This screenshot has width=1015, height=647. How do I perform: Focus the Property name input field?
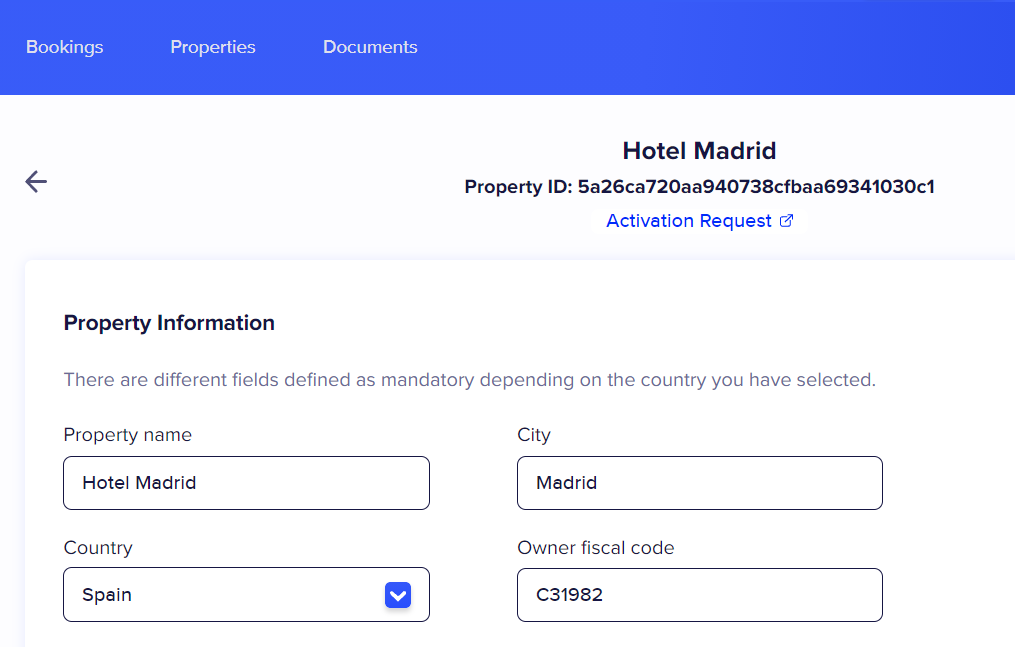246,483
